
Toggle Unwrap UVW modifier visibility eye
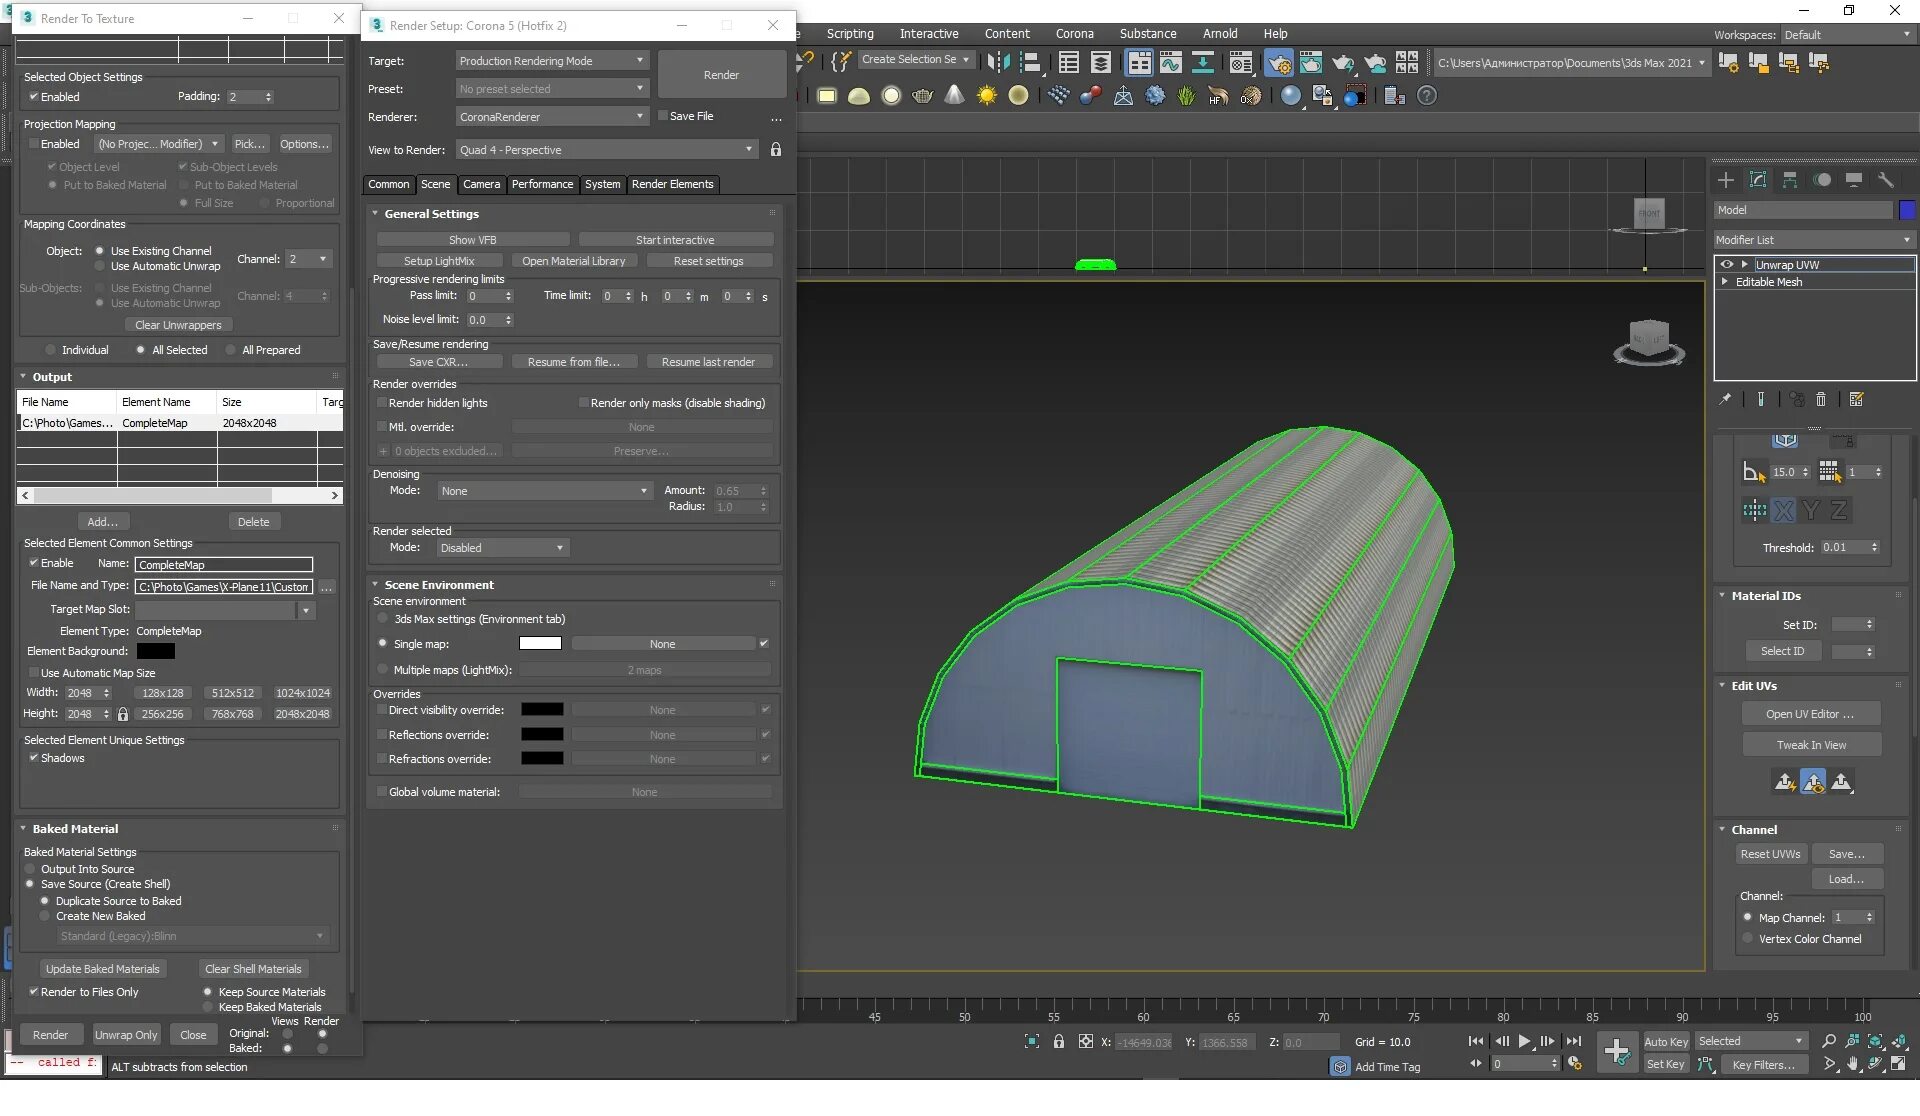tap(1727, 265)
